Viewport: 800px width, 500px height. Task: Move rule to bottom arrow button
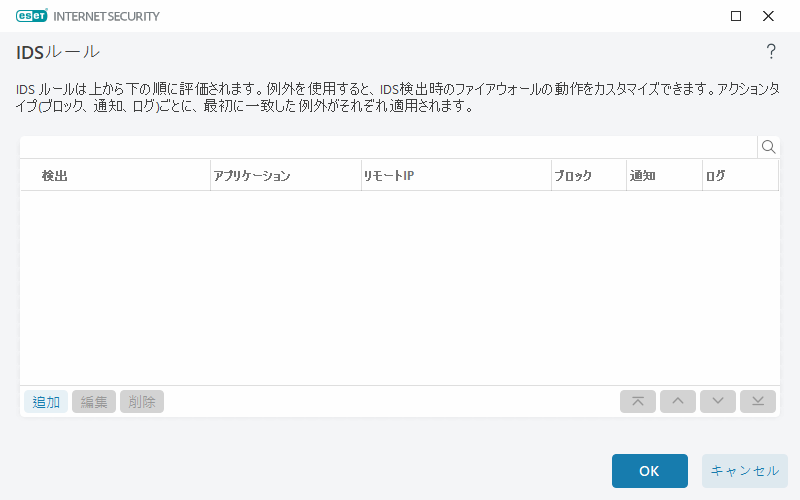coord(758,402)
